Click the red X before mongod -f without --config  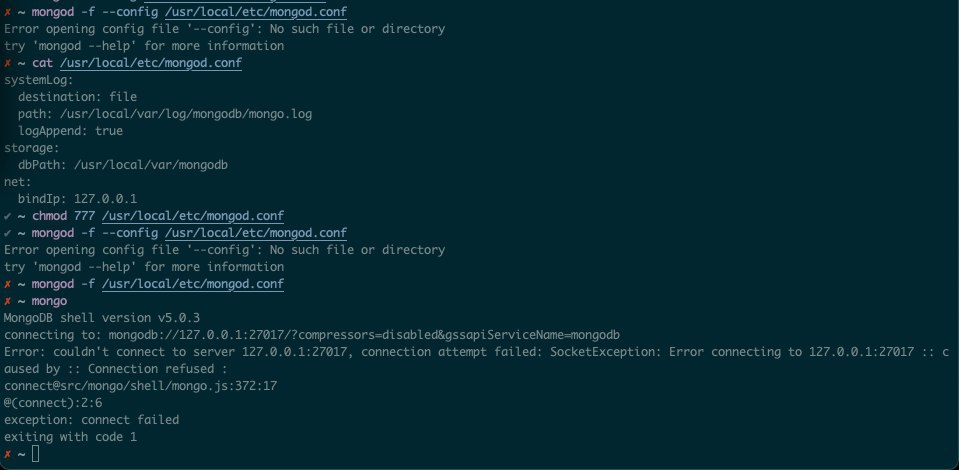pos(8,284)
